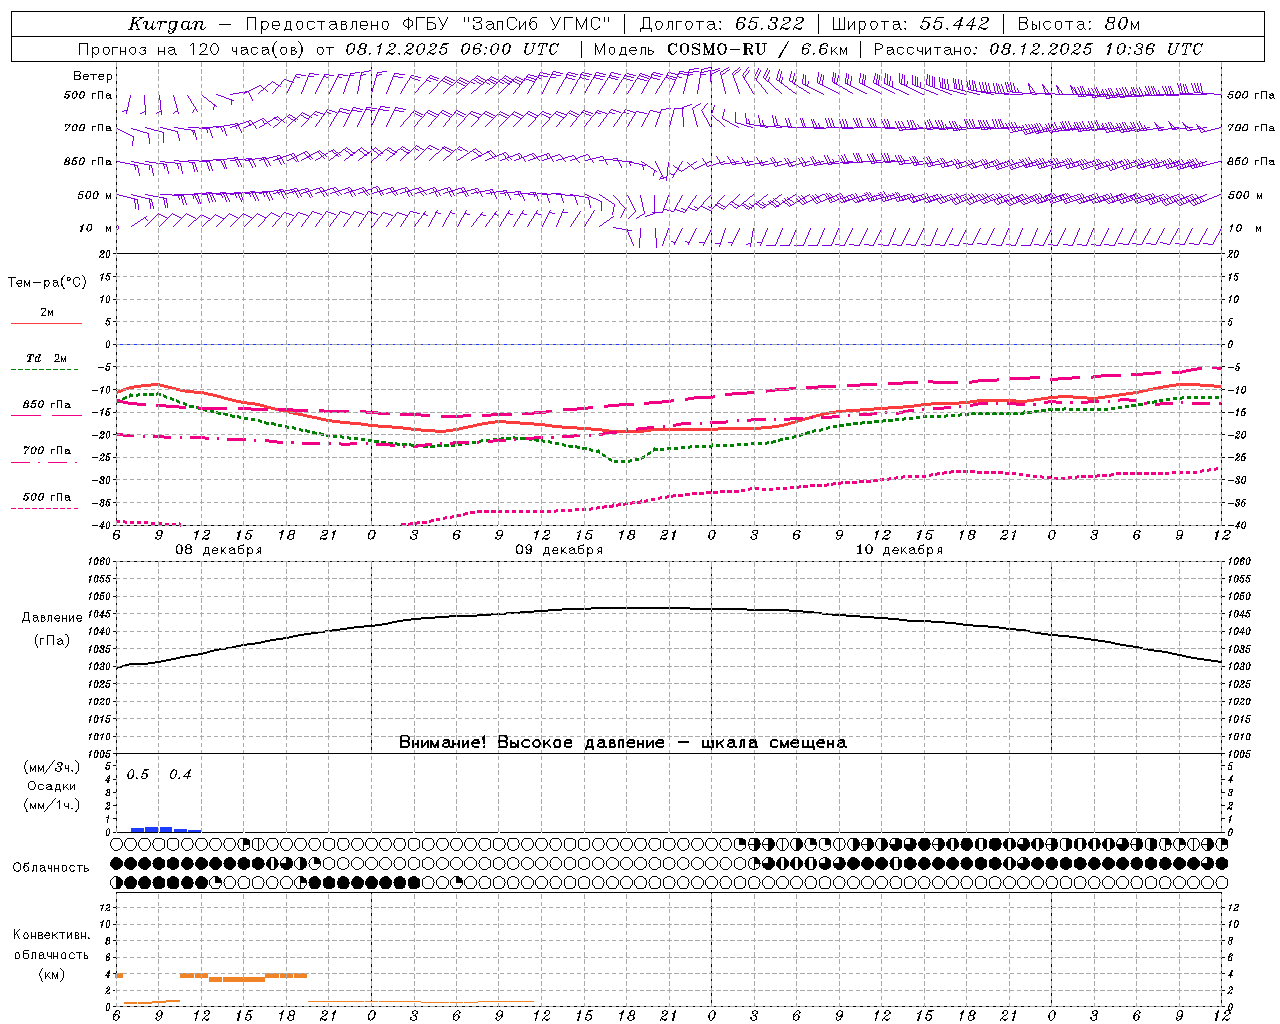
Task: Select the '(мм/3ч.)' precipitation unit label
Action: point(52,768)
